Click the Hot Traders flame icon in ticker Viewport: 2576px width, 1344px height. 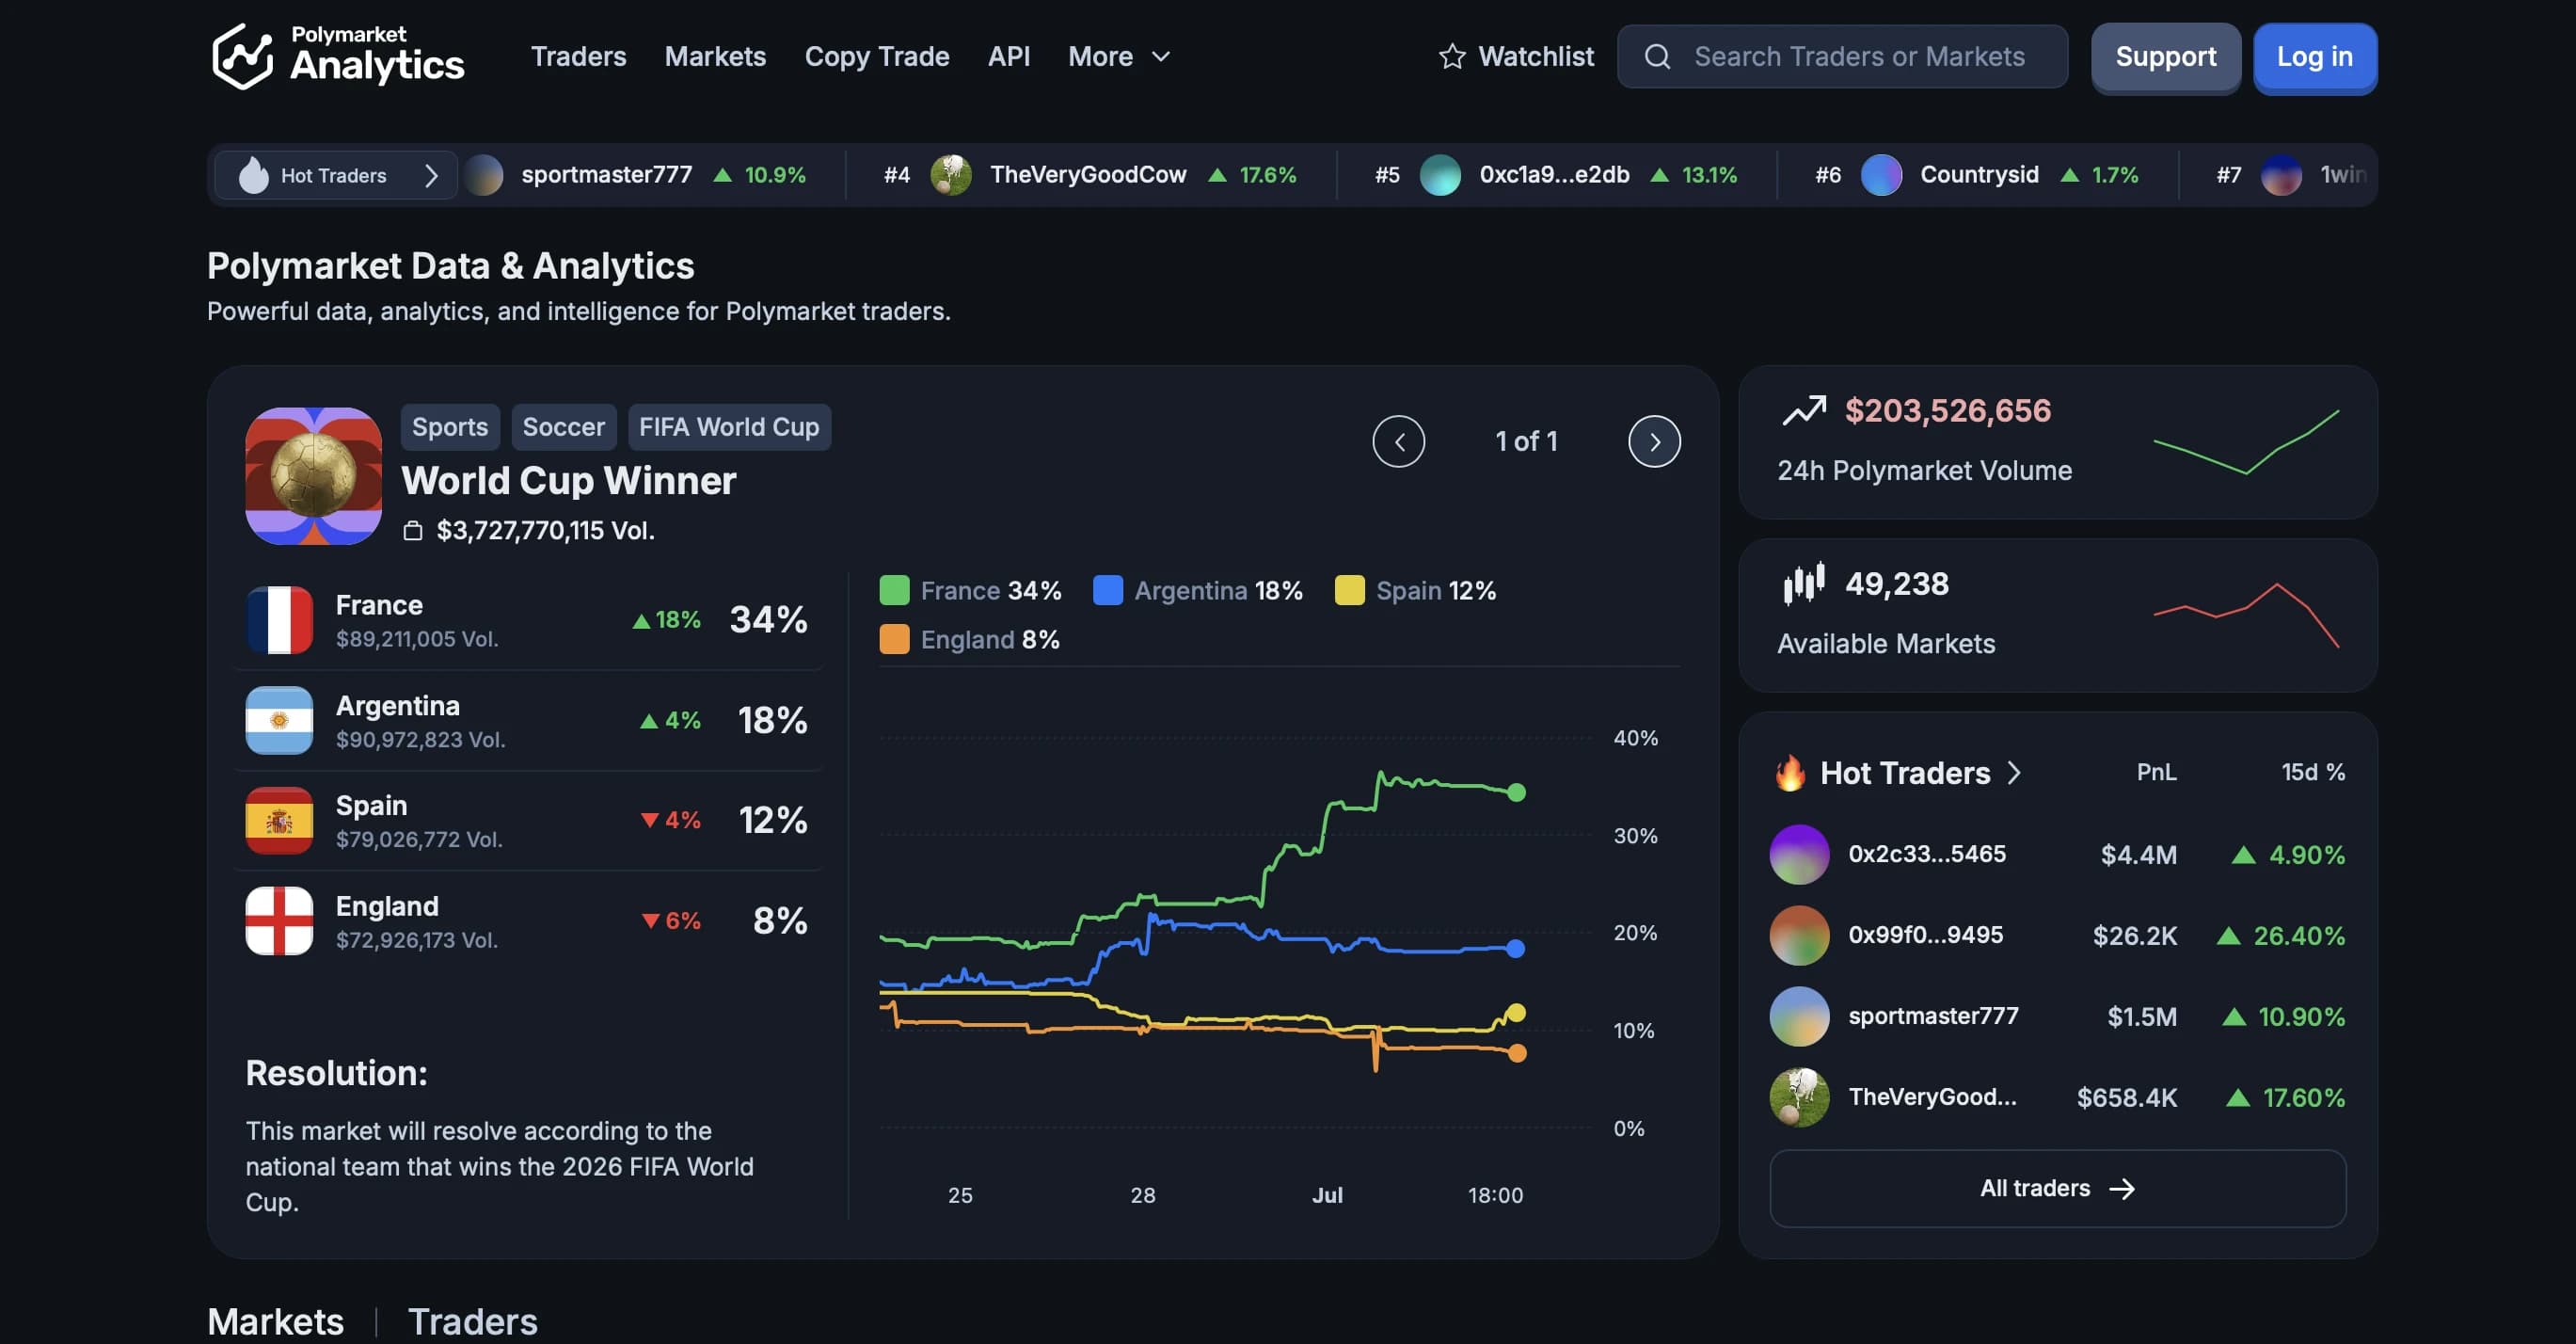point(254,174)
